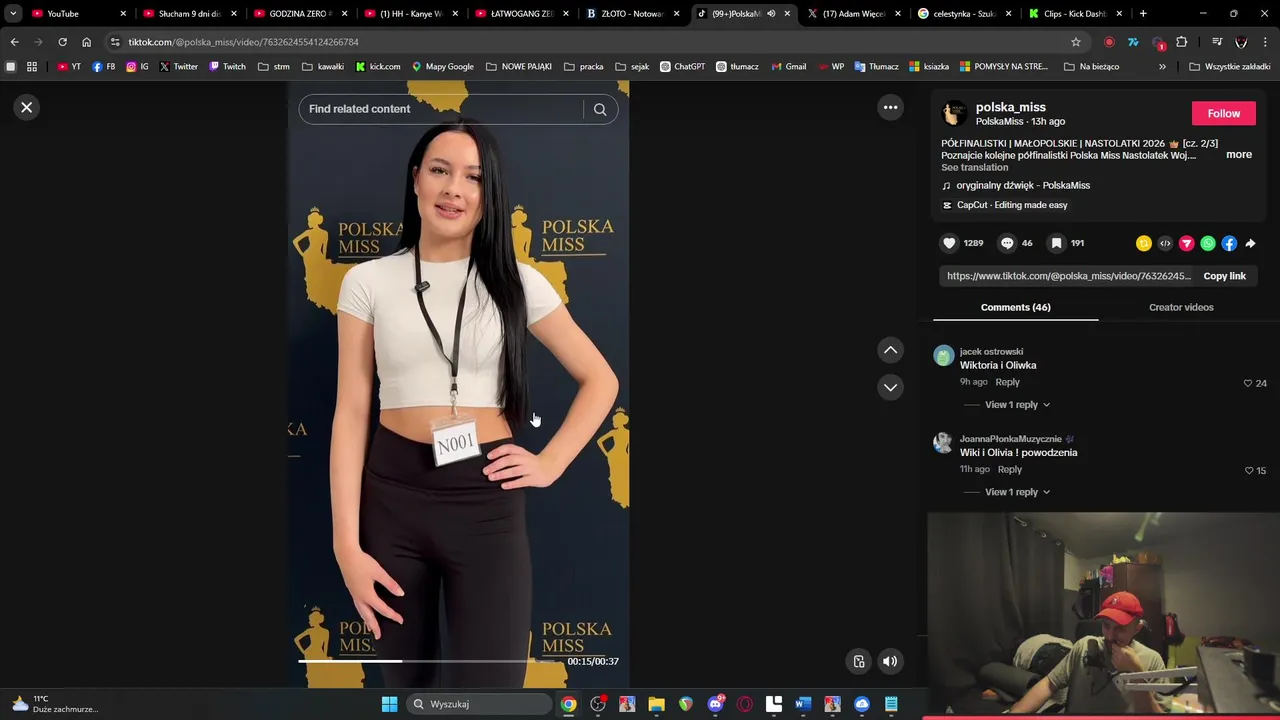
Task: Open 'oryginalny dźwięk - PolskaMiss' sound link
Action: click(1023, 186)
